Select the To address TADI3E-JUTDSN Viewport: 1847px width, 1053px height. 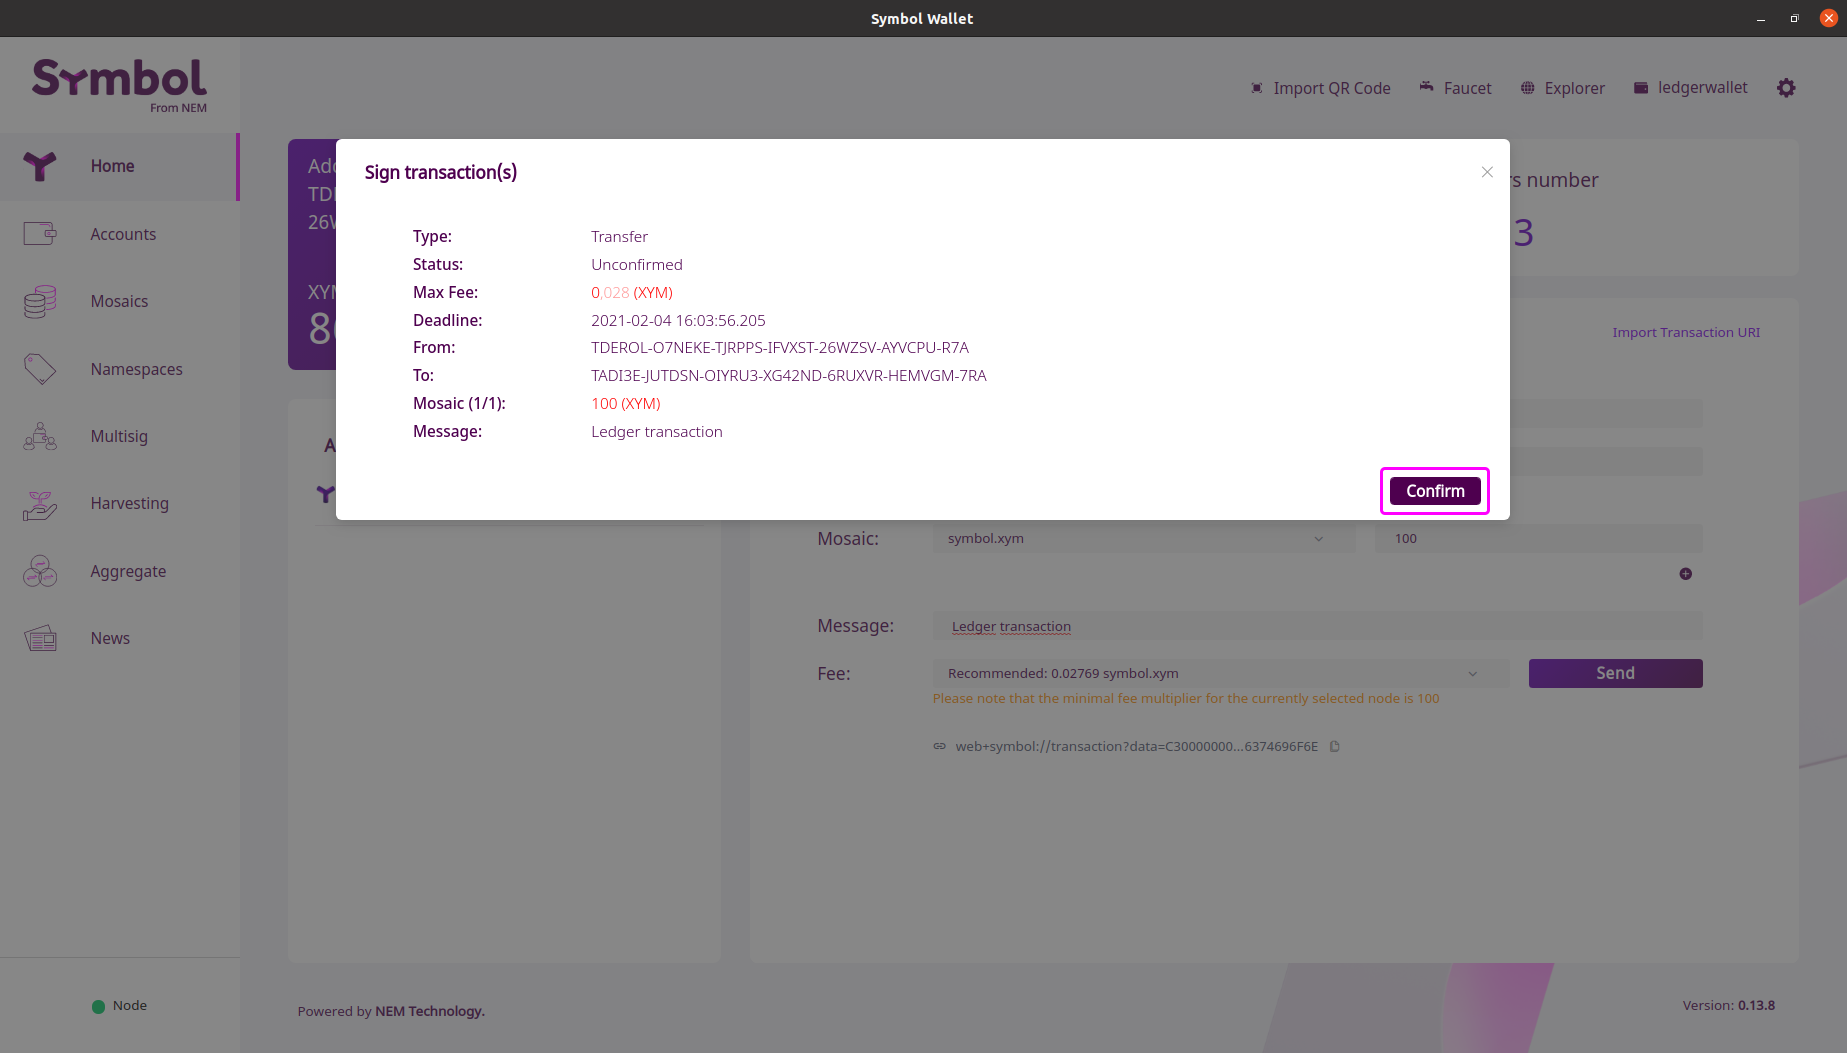pyautogui.click(x=788, y=375)
